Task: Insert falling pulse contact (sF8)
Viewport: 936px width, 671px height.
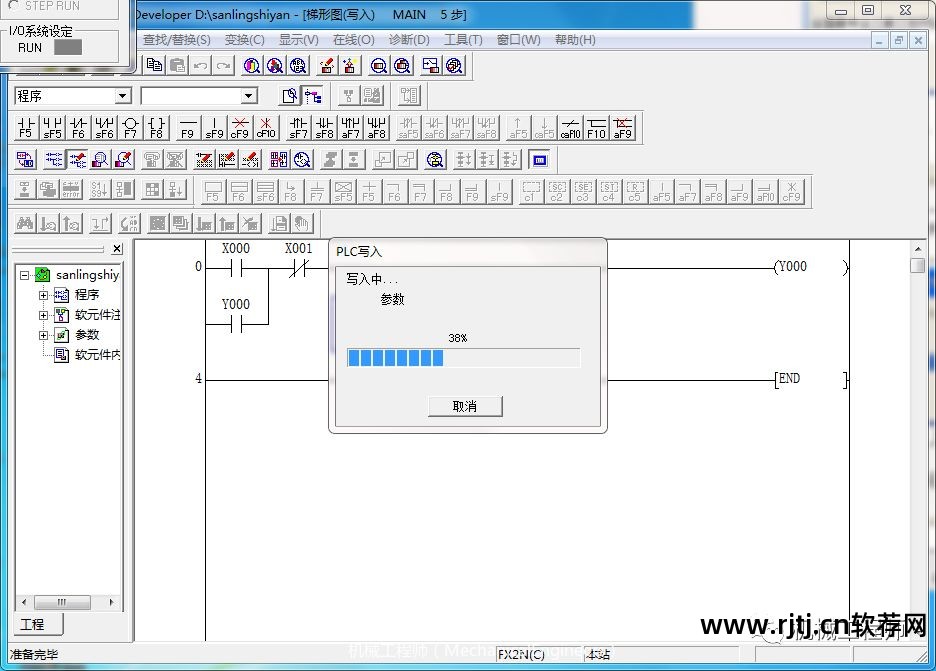Action: click(x=324, y=128)
